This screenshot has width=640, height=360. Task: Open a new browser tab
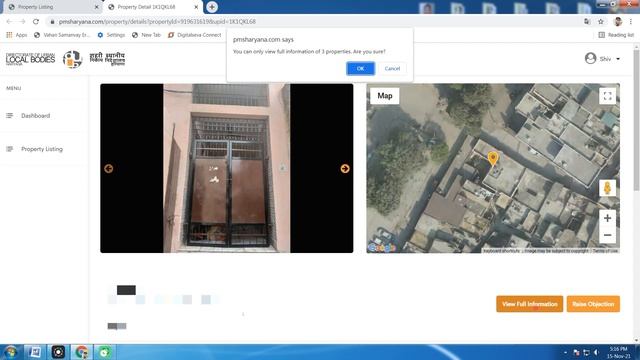click(212, 7)
